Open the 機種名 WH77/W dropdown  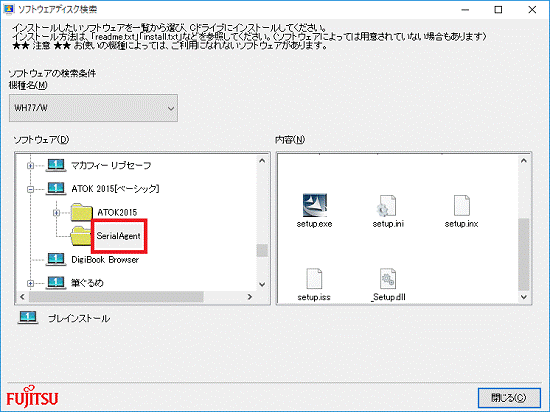[93, 108]
